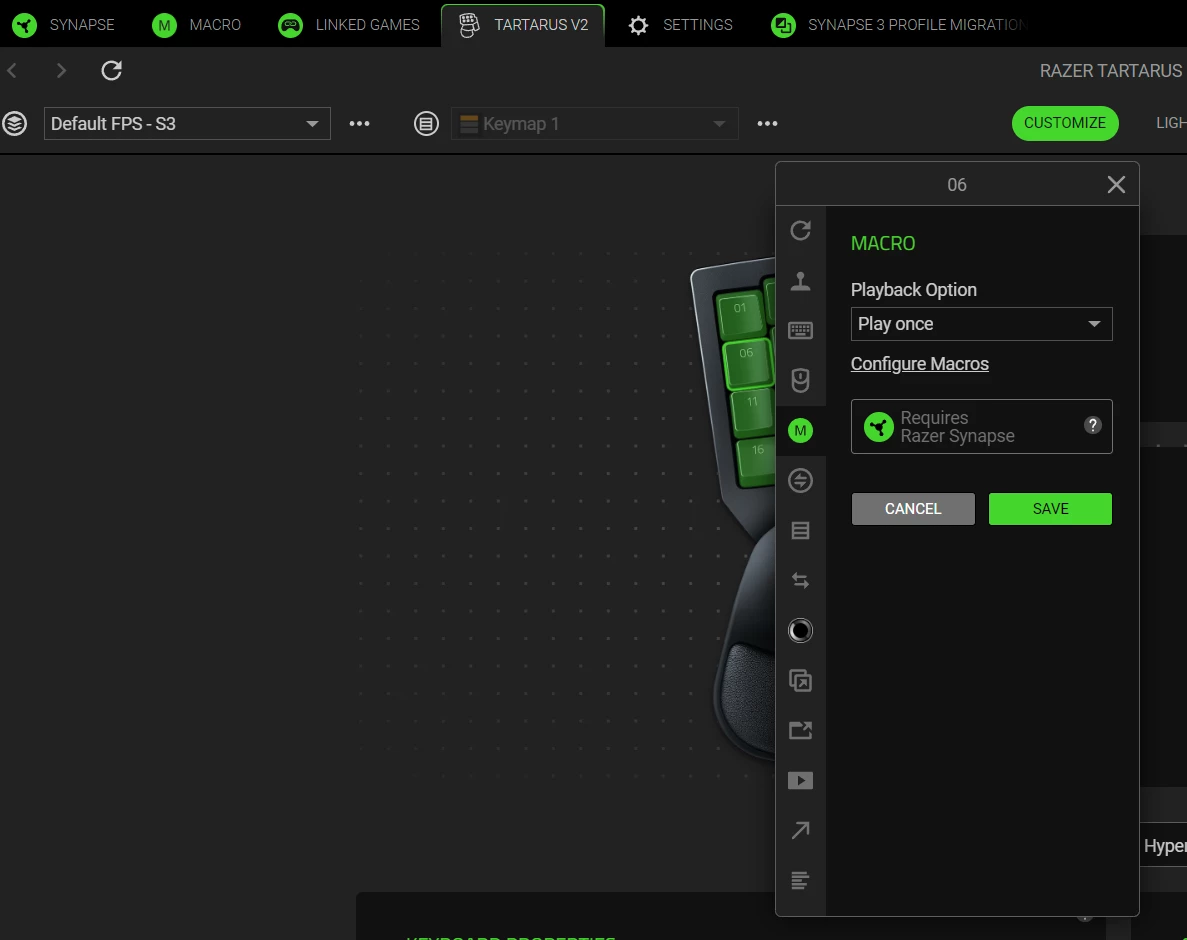1187x940 pixels.
Task: Select the Joystick function icon
Action: click(800, 281)
